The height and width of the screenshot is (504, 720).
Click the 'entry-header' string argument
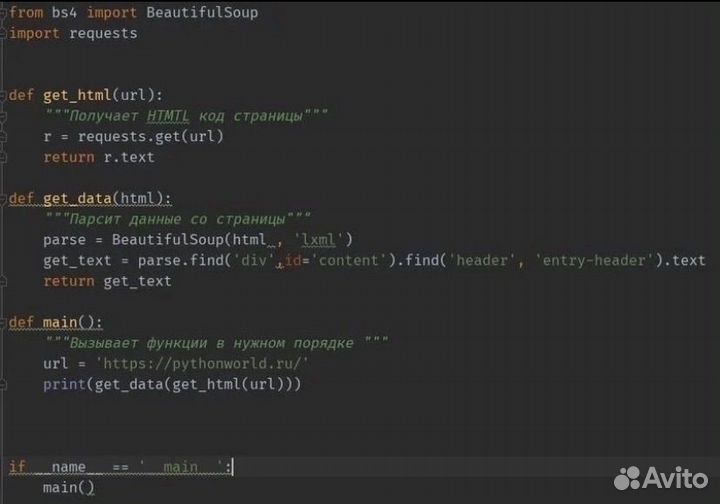pos(595,261)
